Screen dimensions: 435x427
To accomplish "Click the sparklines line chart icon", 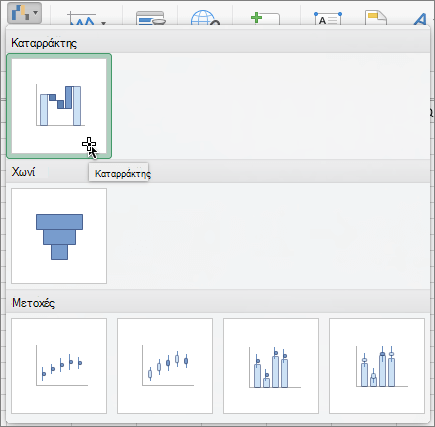I will point(82,18).
